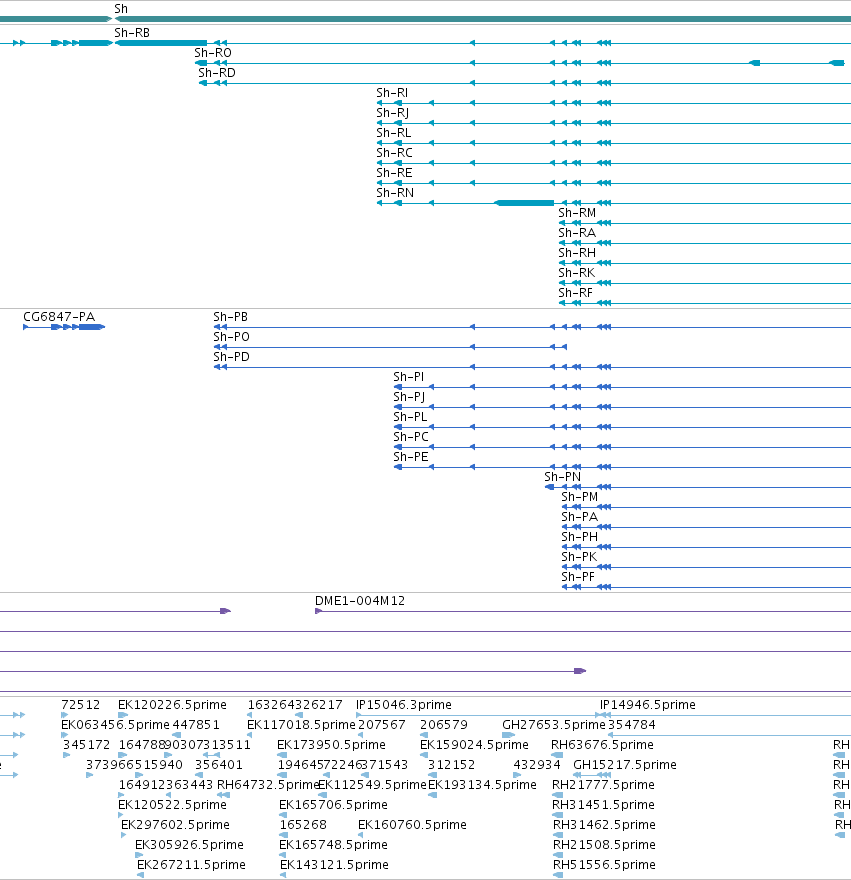The image size is (851, 880).
Task: Click on the Sh-RI transcript
Action: coord(392,93)
